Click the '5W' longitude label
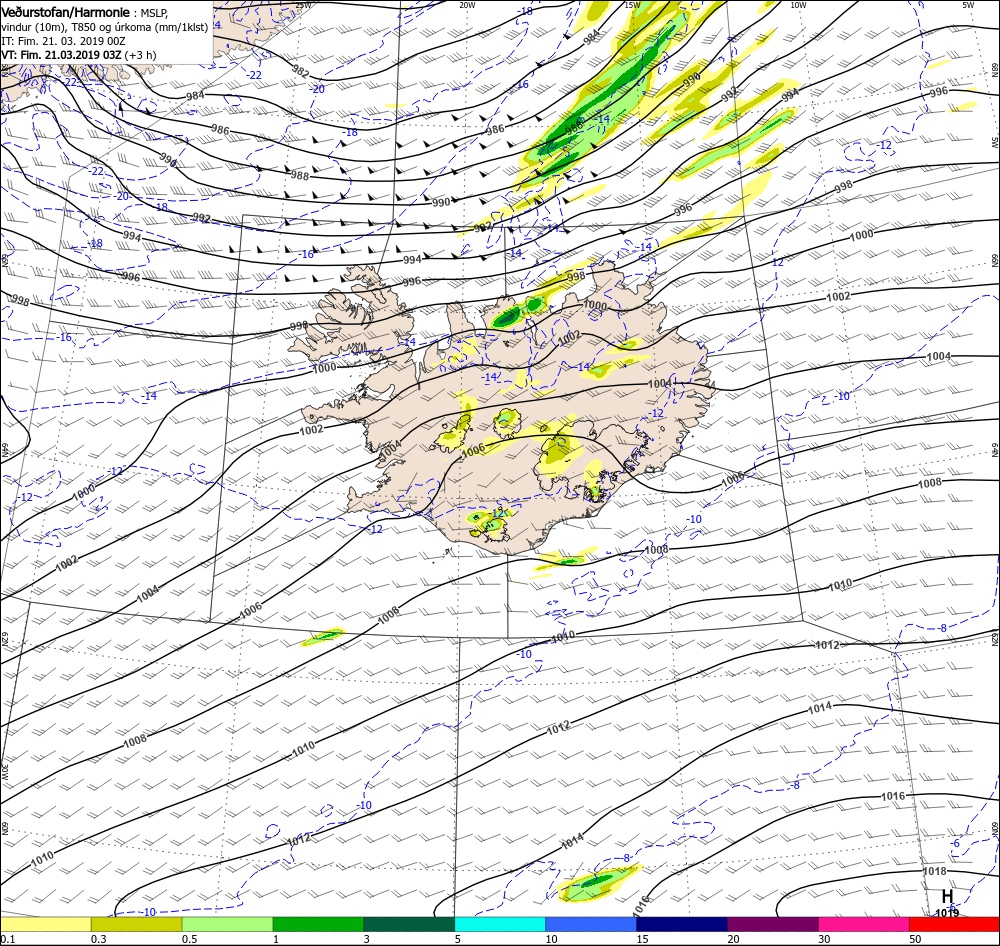The height and width of the screenshot is (946, 1000). [x=968, y=5]
